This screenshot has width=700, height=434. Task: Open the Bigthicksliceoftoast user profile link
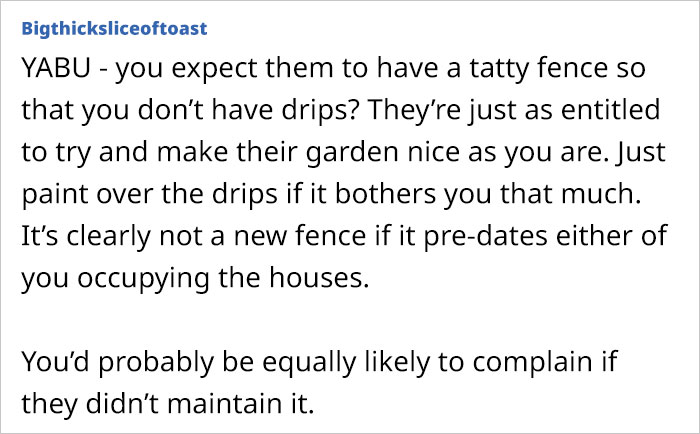(114, 28)
